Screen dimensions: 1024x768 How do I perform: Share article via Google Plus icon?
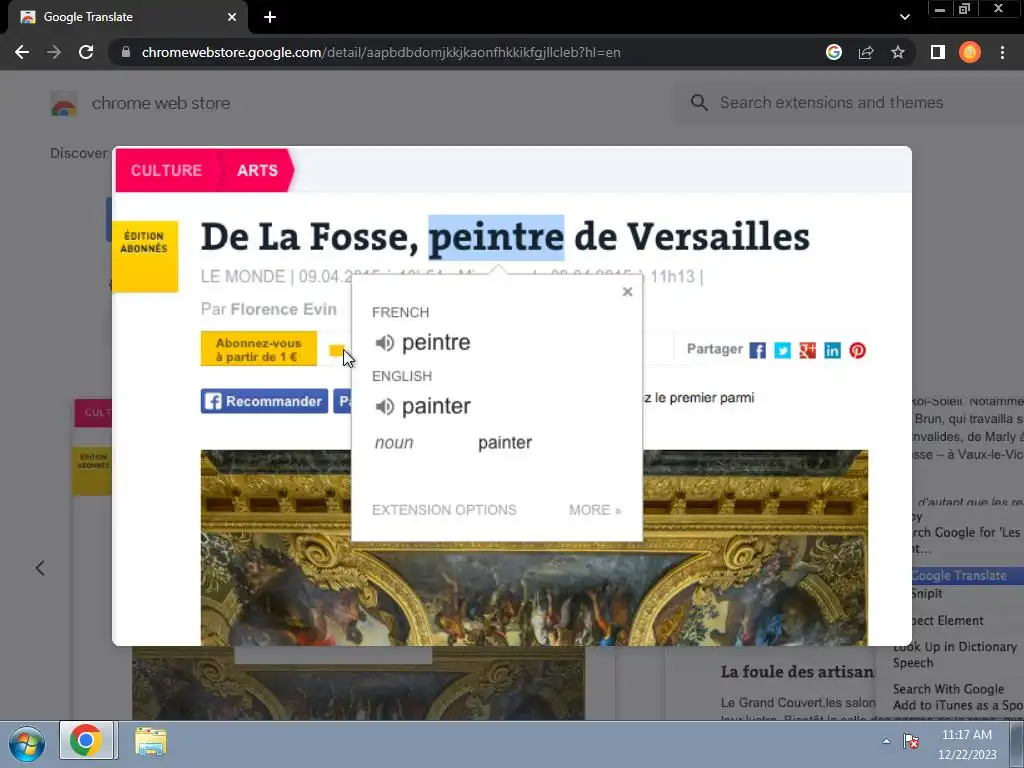click(807, 351)
